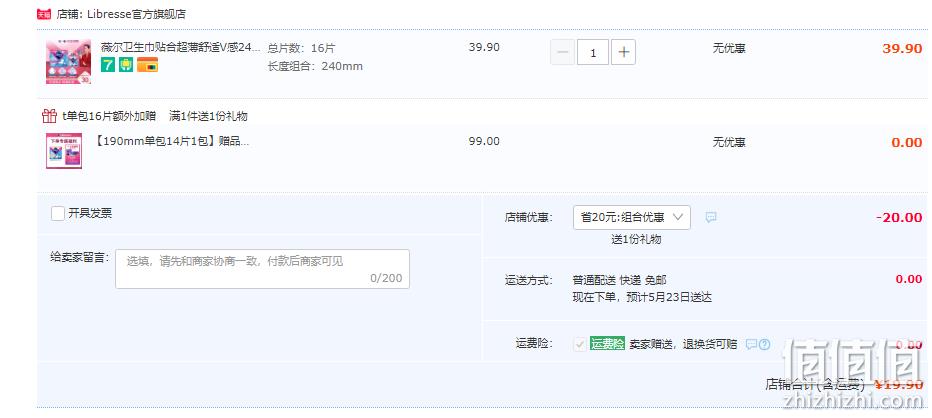Click the quantity input field showing 1
Screen dimensions: 932x418
[593, 52]
